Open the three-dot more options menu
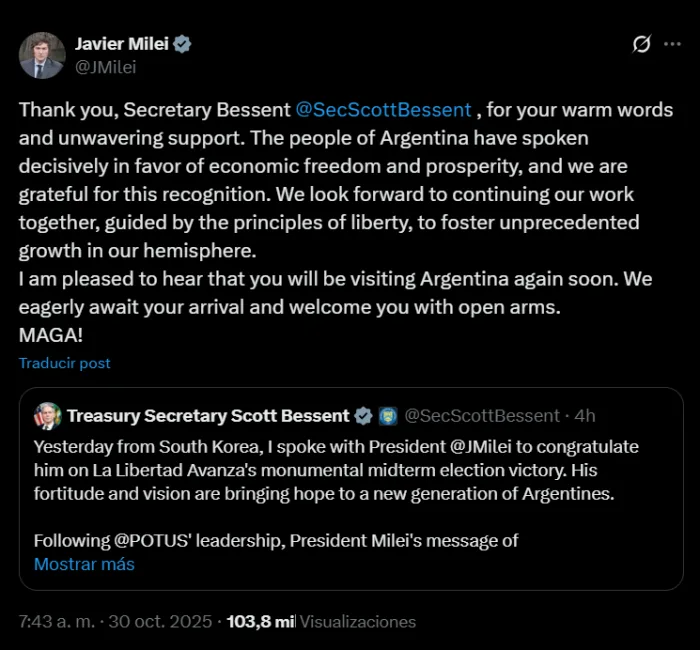700x650 pixels. (x=672, y=45)
